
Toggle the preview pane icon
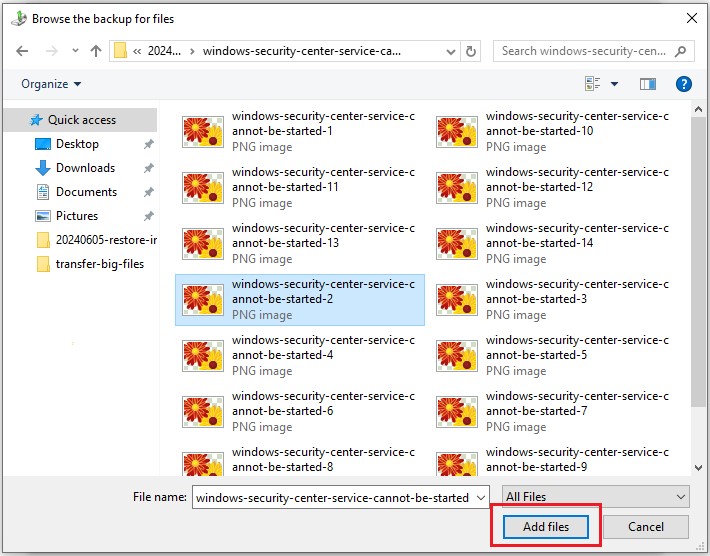pos(648,85)
